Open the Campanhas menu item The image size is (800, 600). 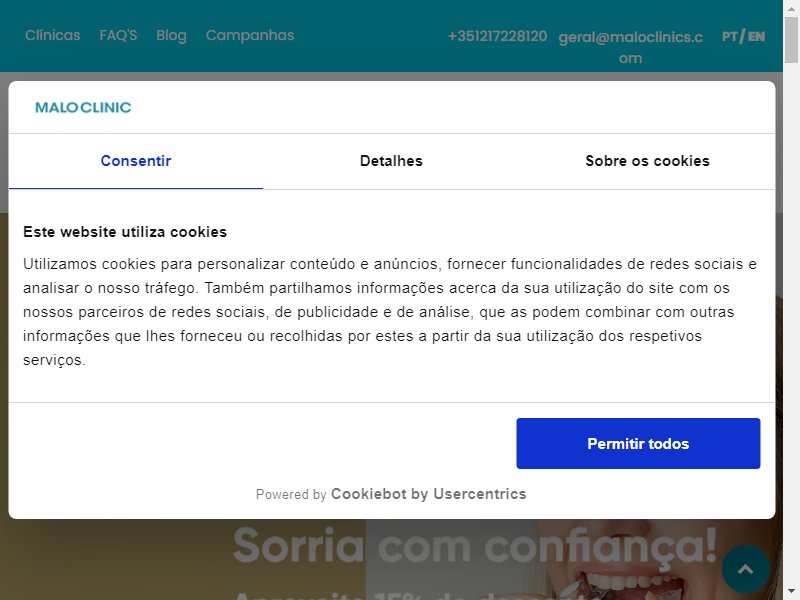point(250,35)
